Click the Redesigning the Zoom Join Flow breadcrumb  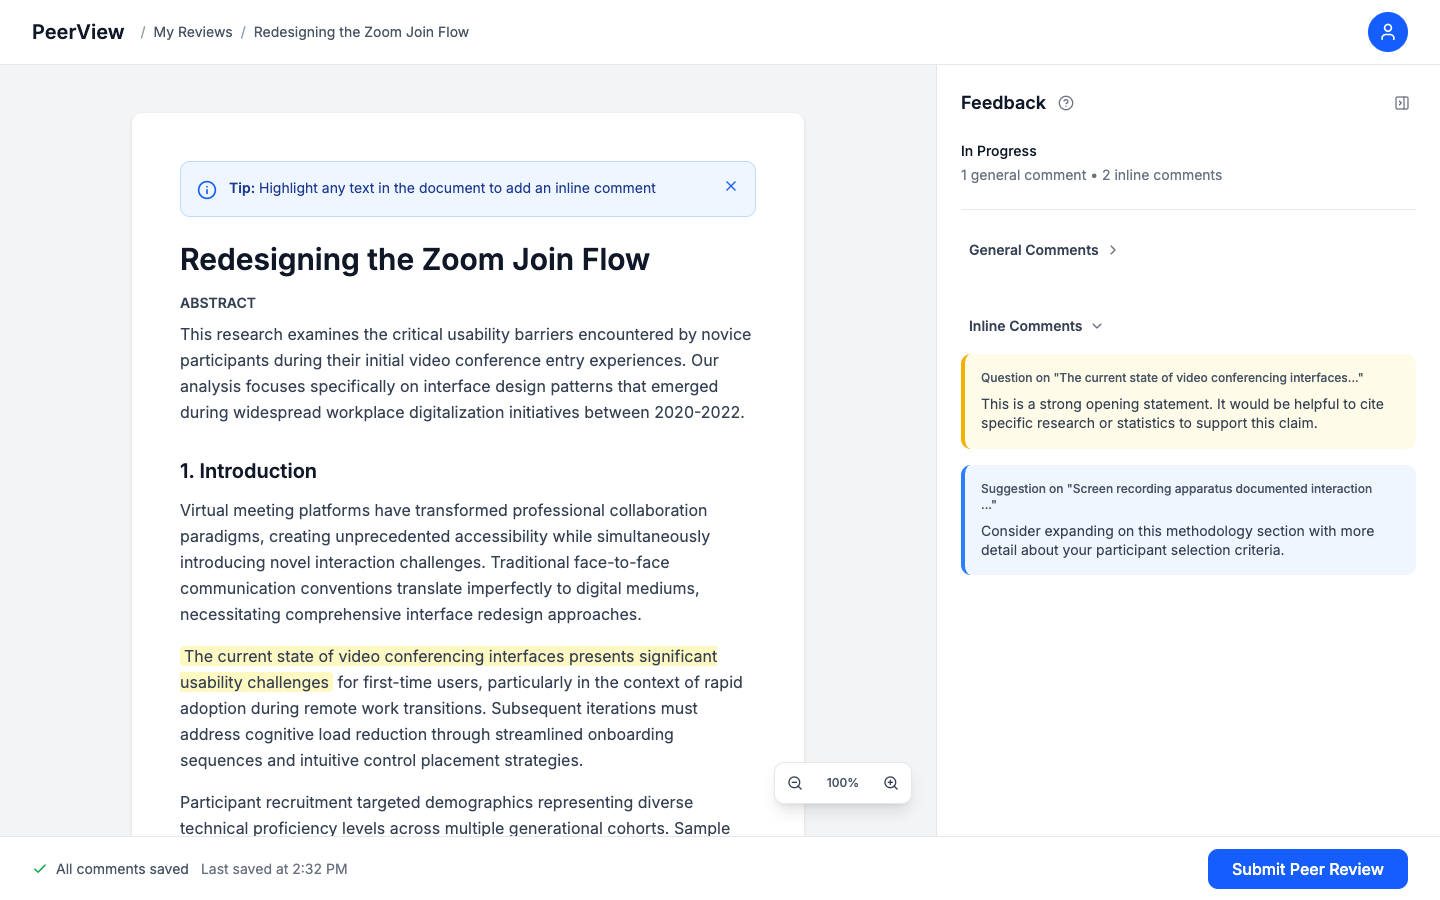point(361,32)
